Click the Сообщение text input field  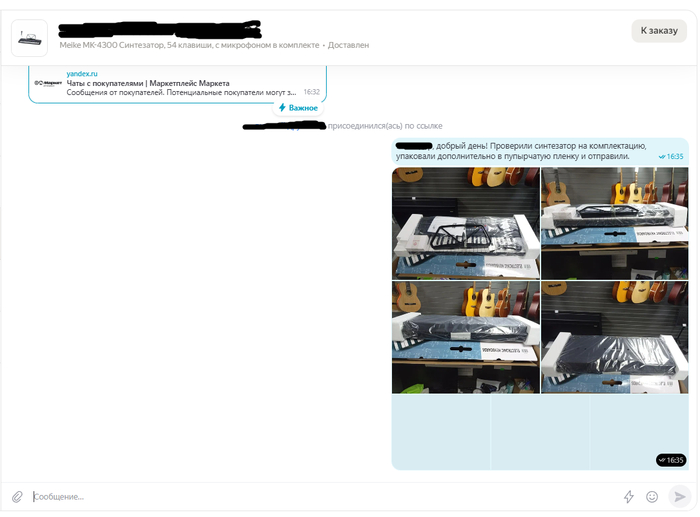coord(300,497)
